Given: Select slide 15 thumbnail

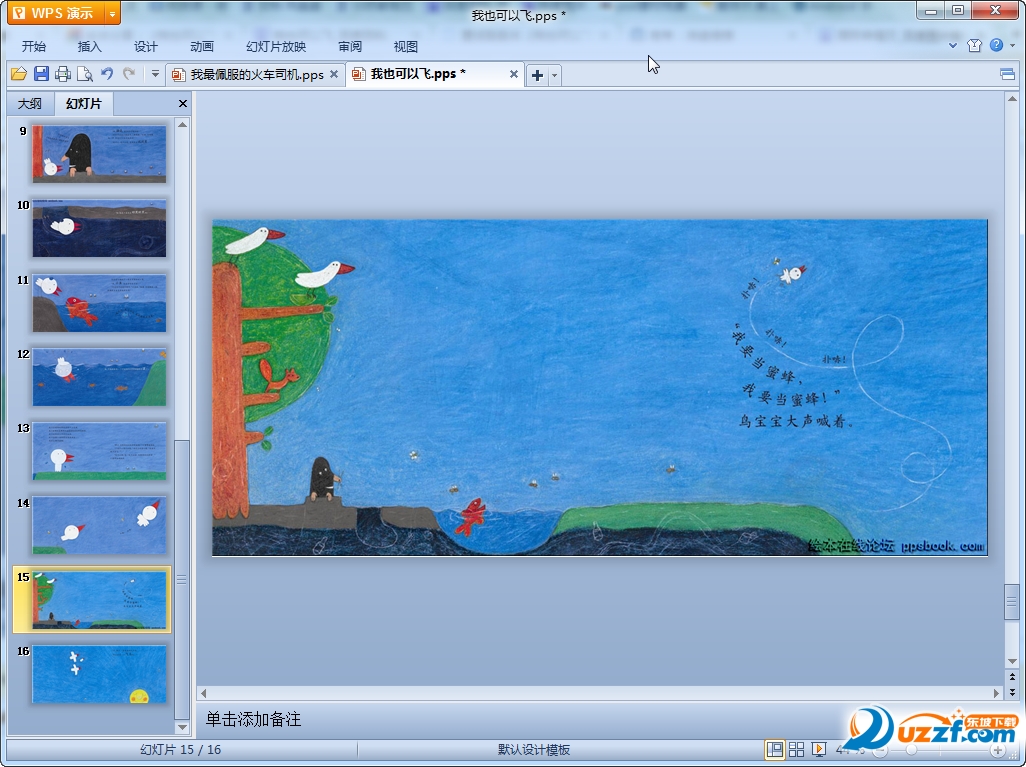Looking at the screenshot, I should (99, 599).
